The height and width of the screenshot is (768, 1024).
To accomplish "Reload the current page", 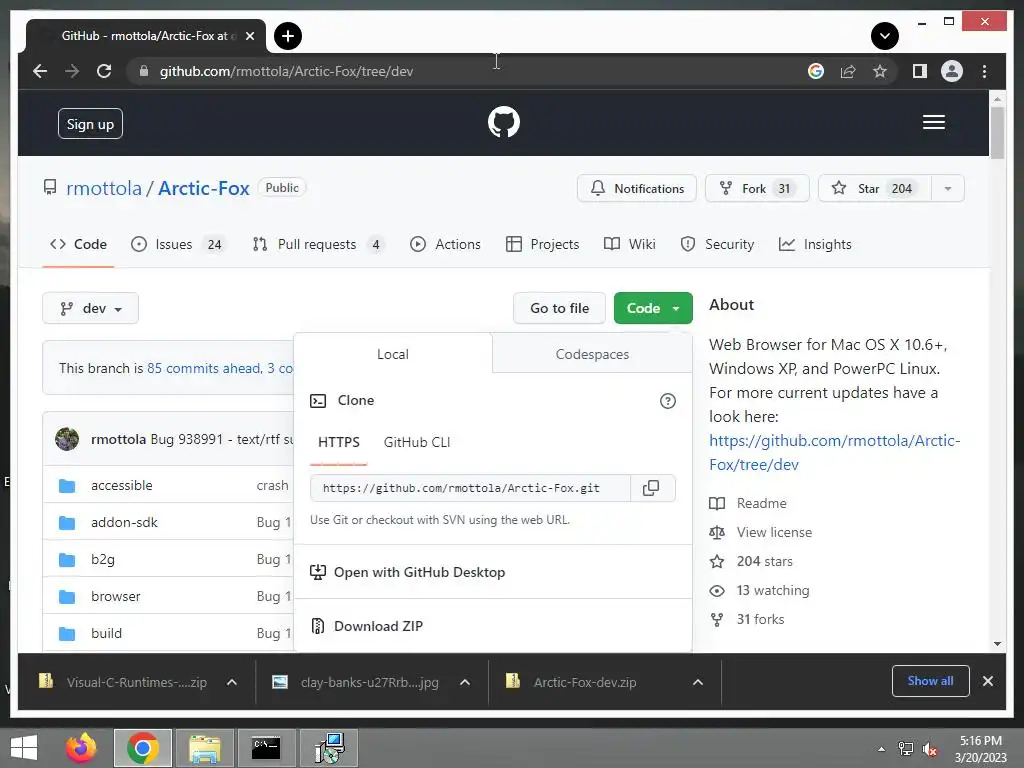I will 104,71.
